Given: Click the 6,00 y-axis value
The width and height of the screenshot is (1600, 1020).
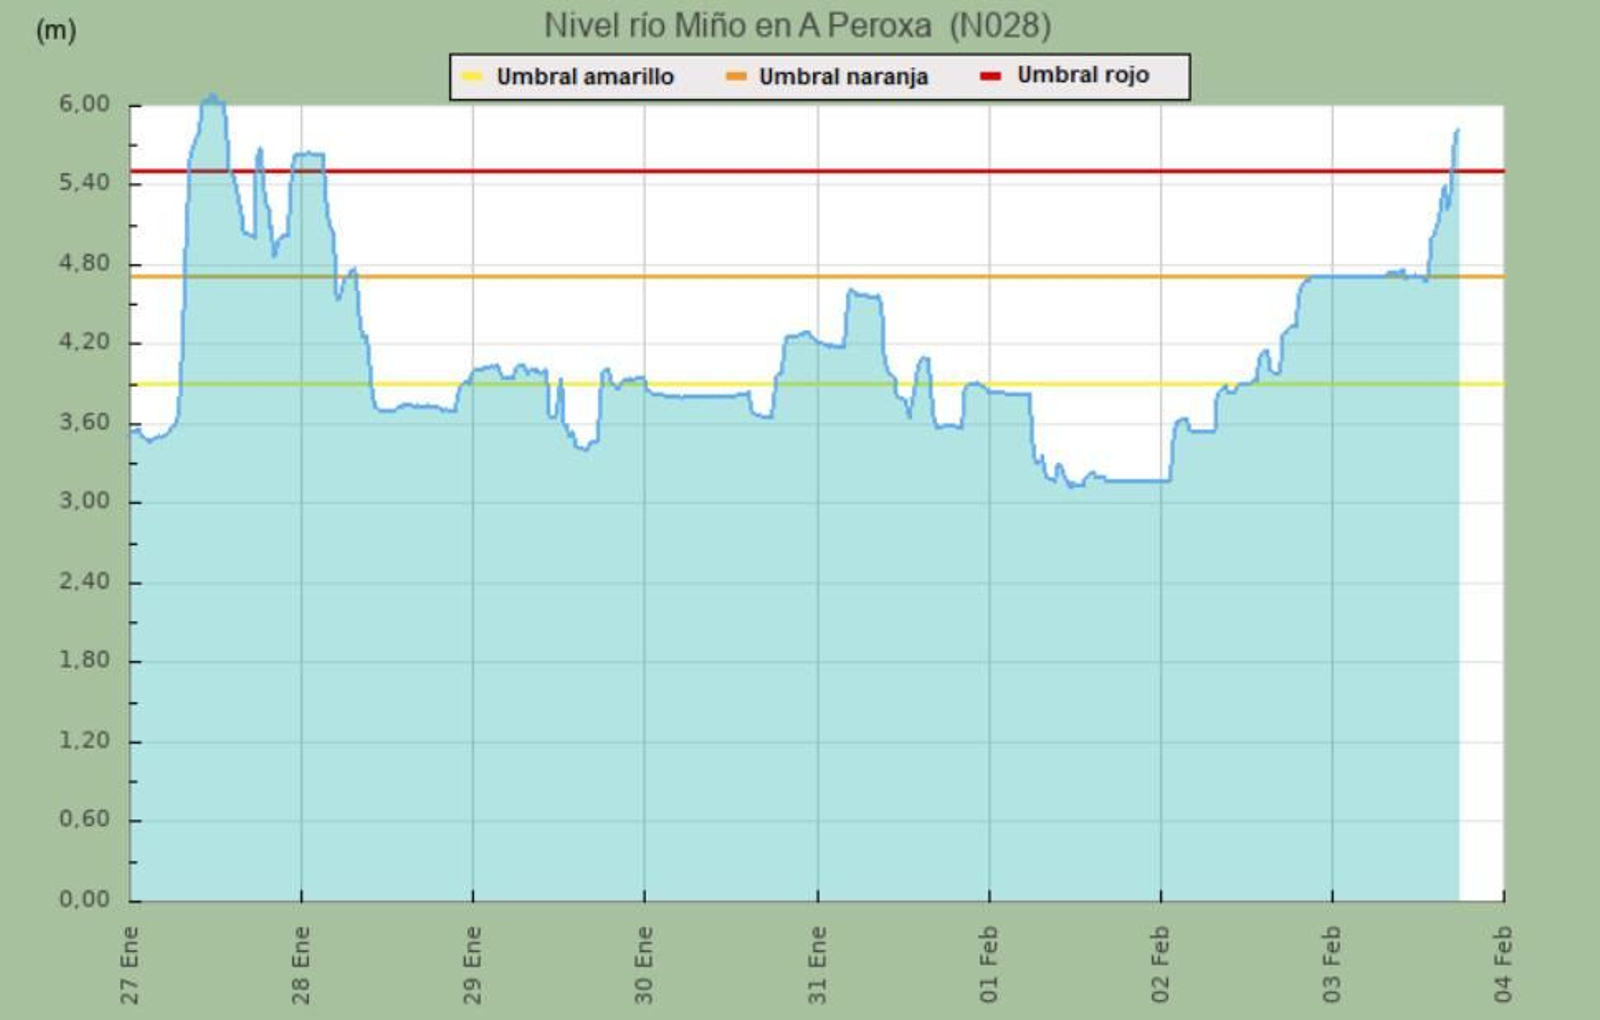Looking at the screenshot, I should coord(84,104).
